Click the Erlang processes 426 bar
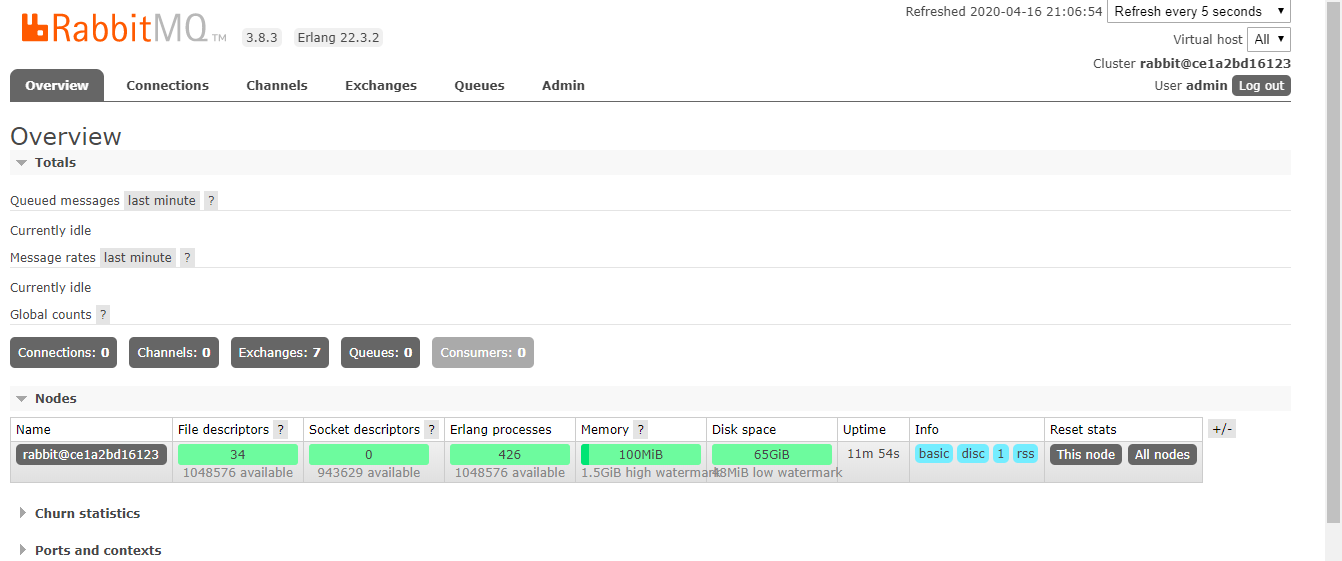Image resolution: width=1342 pixels, height=561 pixels. click(510, 454)
